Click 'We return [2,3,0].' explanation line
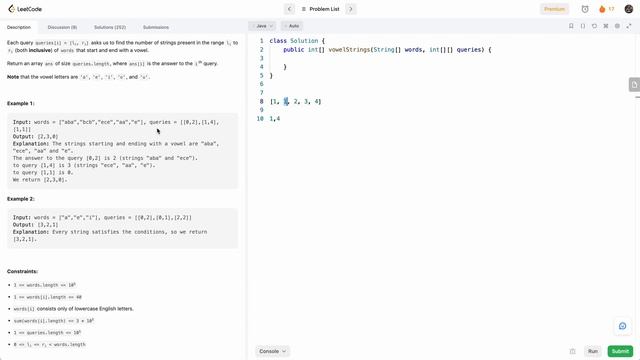Image resolution: width=640 pixels, height=360 pixels. [x=40, y=180]
